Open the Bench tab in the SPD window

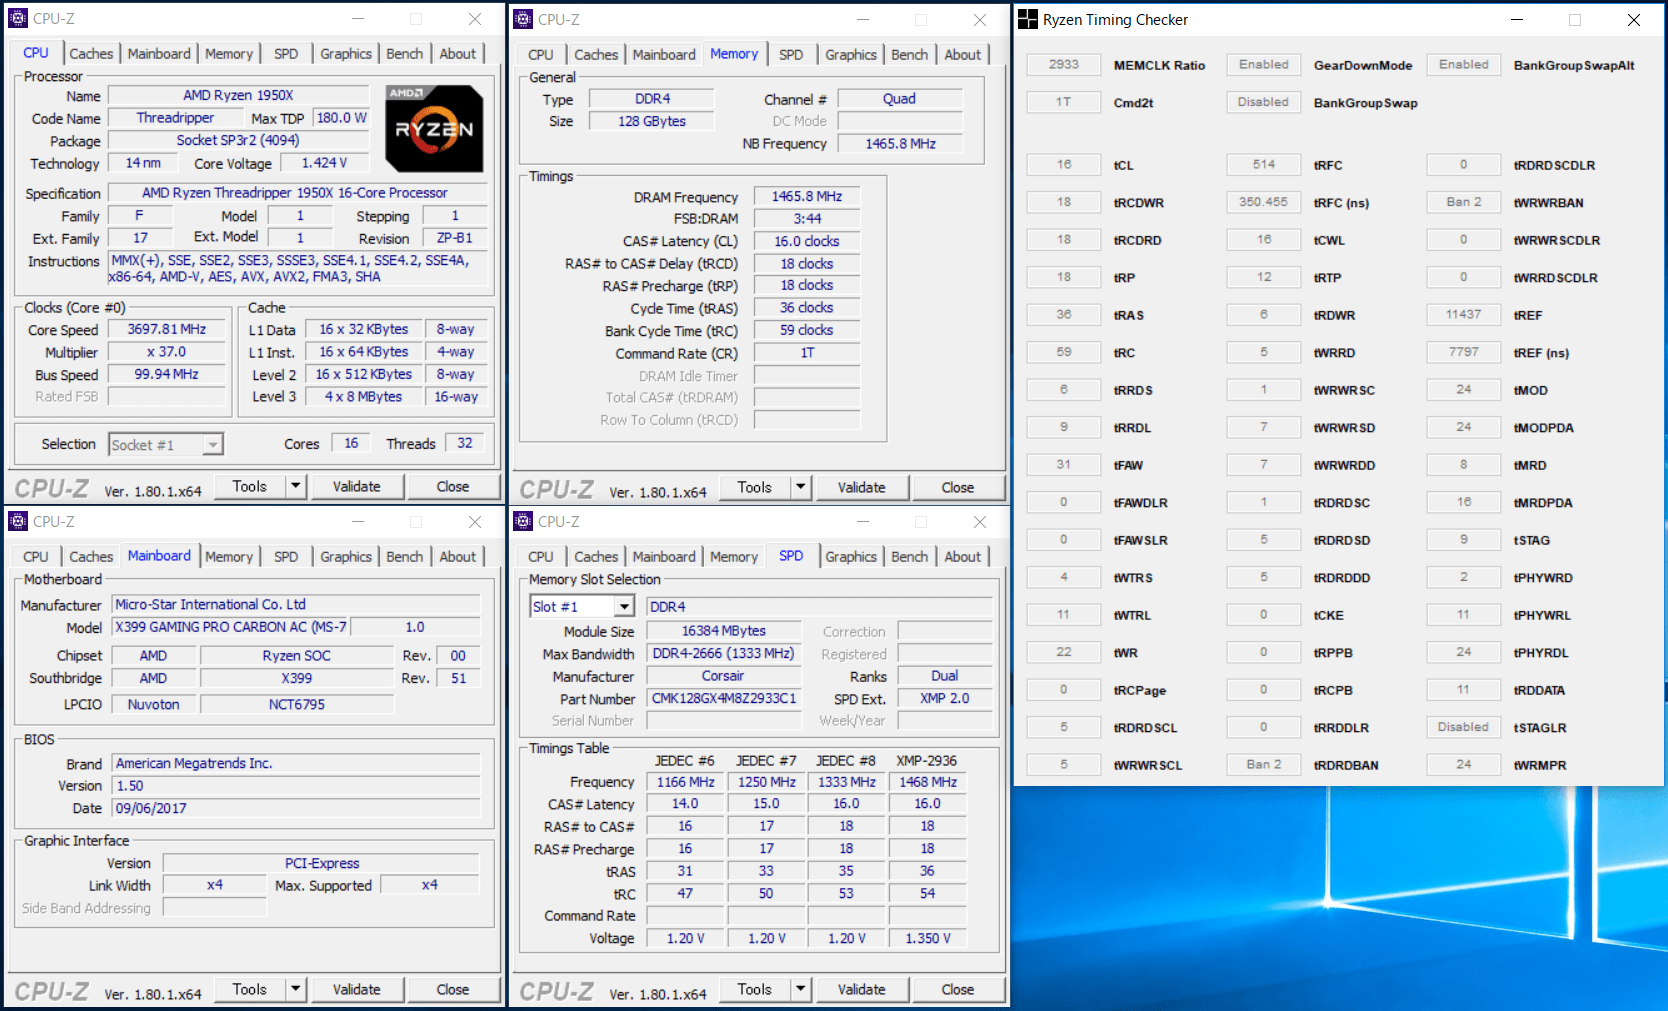coord(910,557)
